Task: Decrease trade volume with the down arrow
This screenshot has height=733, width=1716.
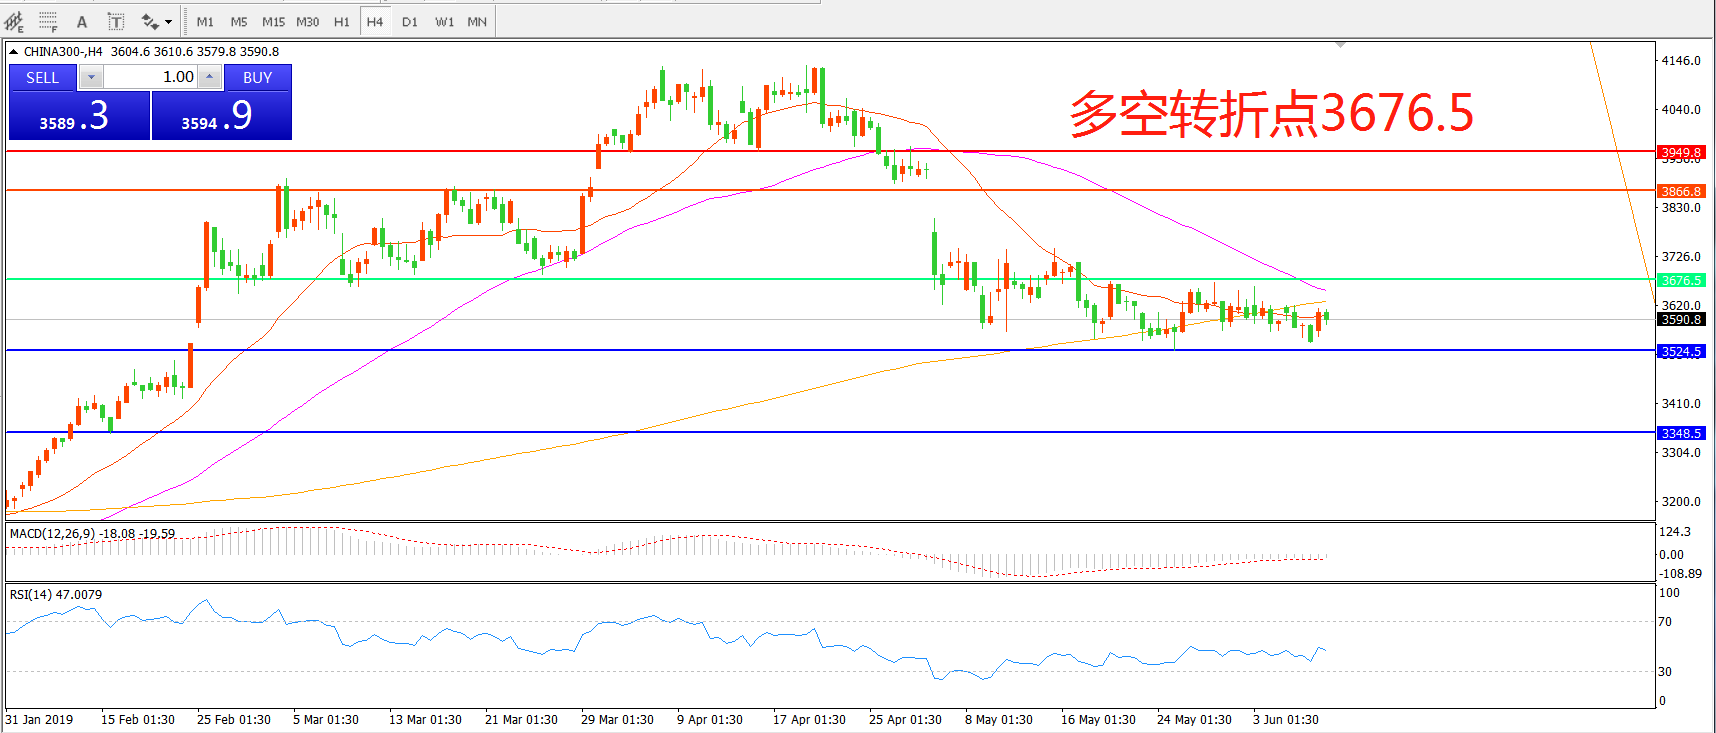Action: pos(91,77)
